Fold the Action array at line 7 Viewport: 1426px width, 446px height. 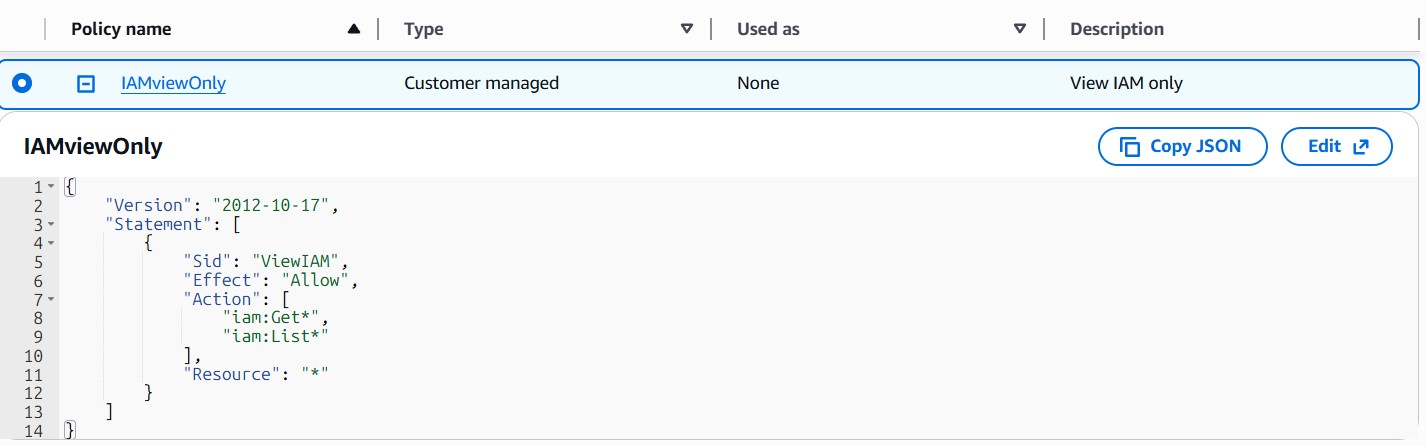50,299
